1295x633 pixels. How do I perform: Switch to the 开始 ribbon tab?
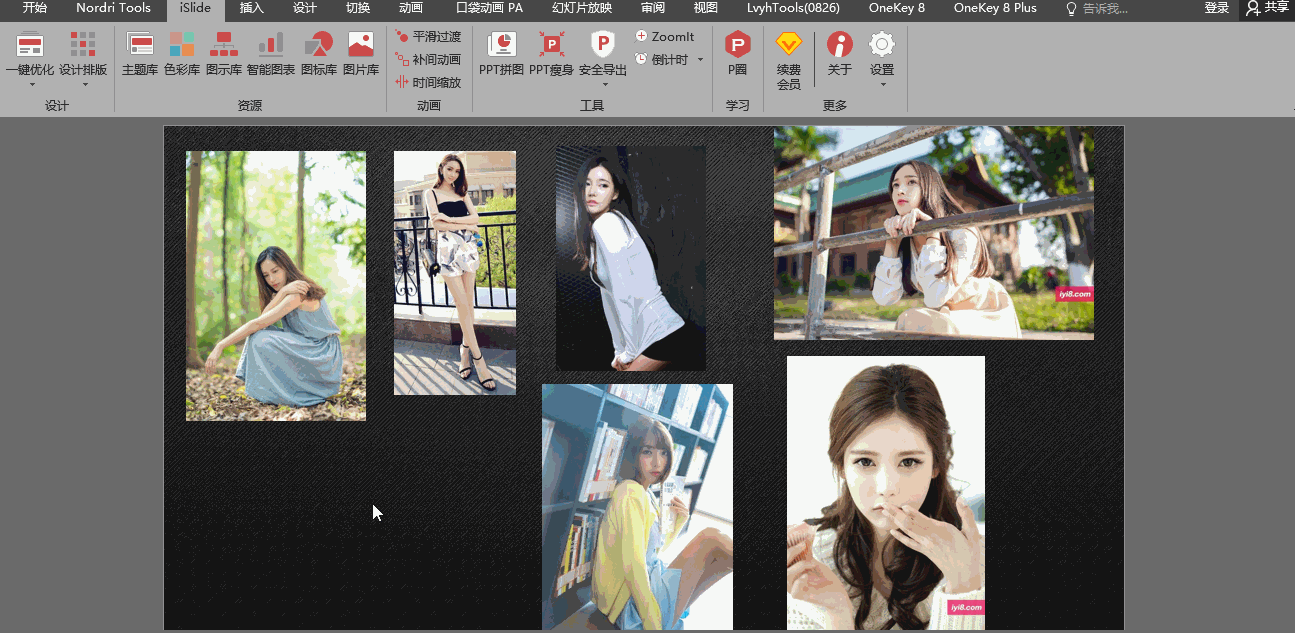pyautogui.click(x=35, y=8)
